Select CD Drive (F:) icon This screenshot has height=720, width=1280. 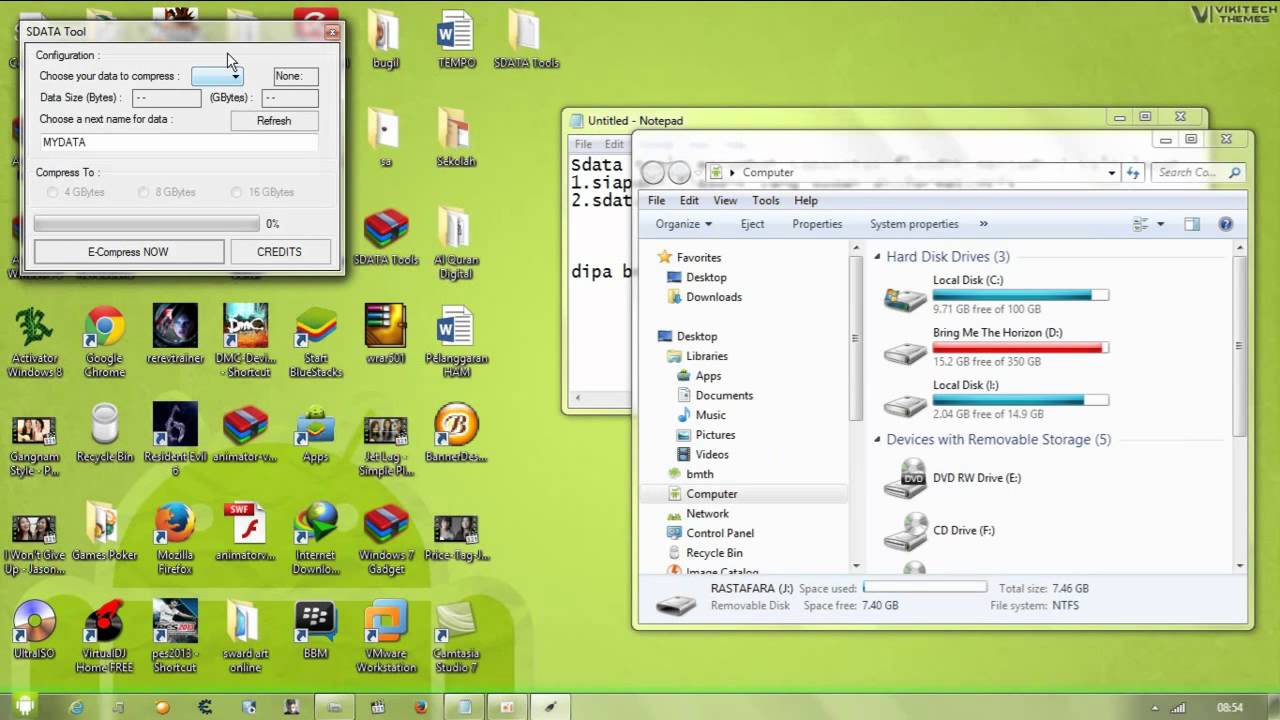pyautogui.click(x=905, y=531)
